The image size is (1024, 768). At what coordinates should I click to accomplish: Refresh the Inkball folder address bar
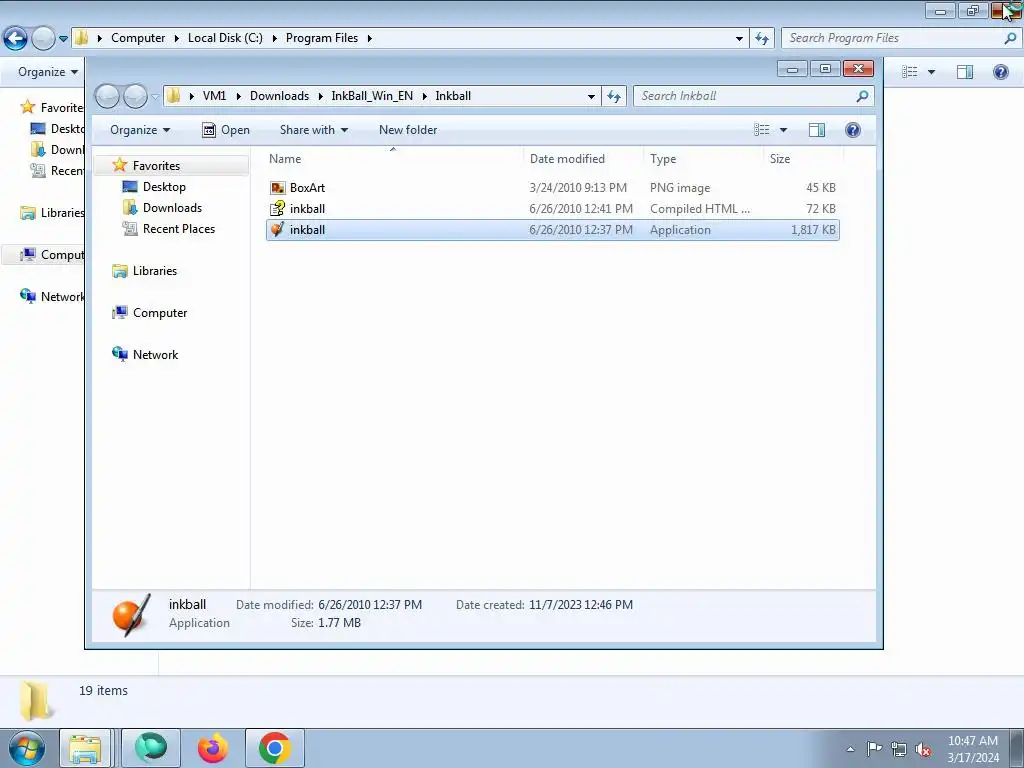click(x=613, y=96)
